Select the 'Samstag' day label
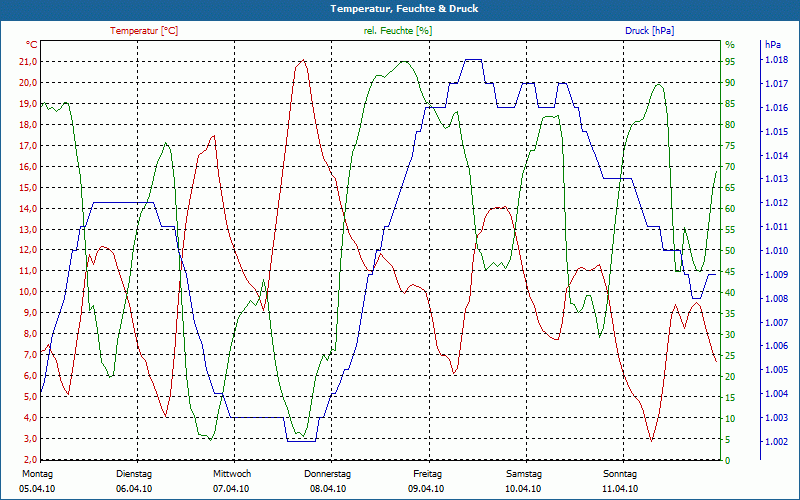 [523, 474]
